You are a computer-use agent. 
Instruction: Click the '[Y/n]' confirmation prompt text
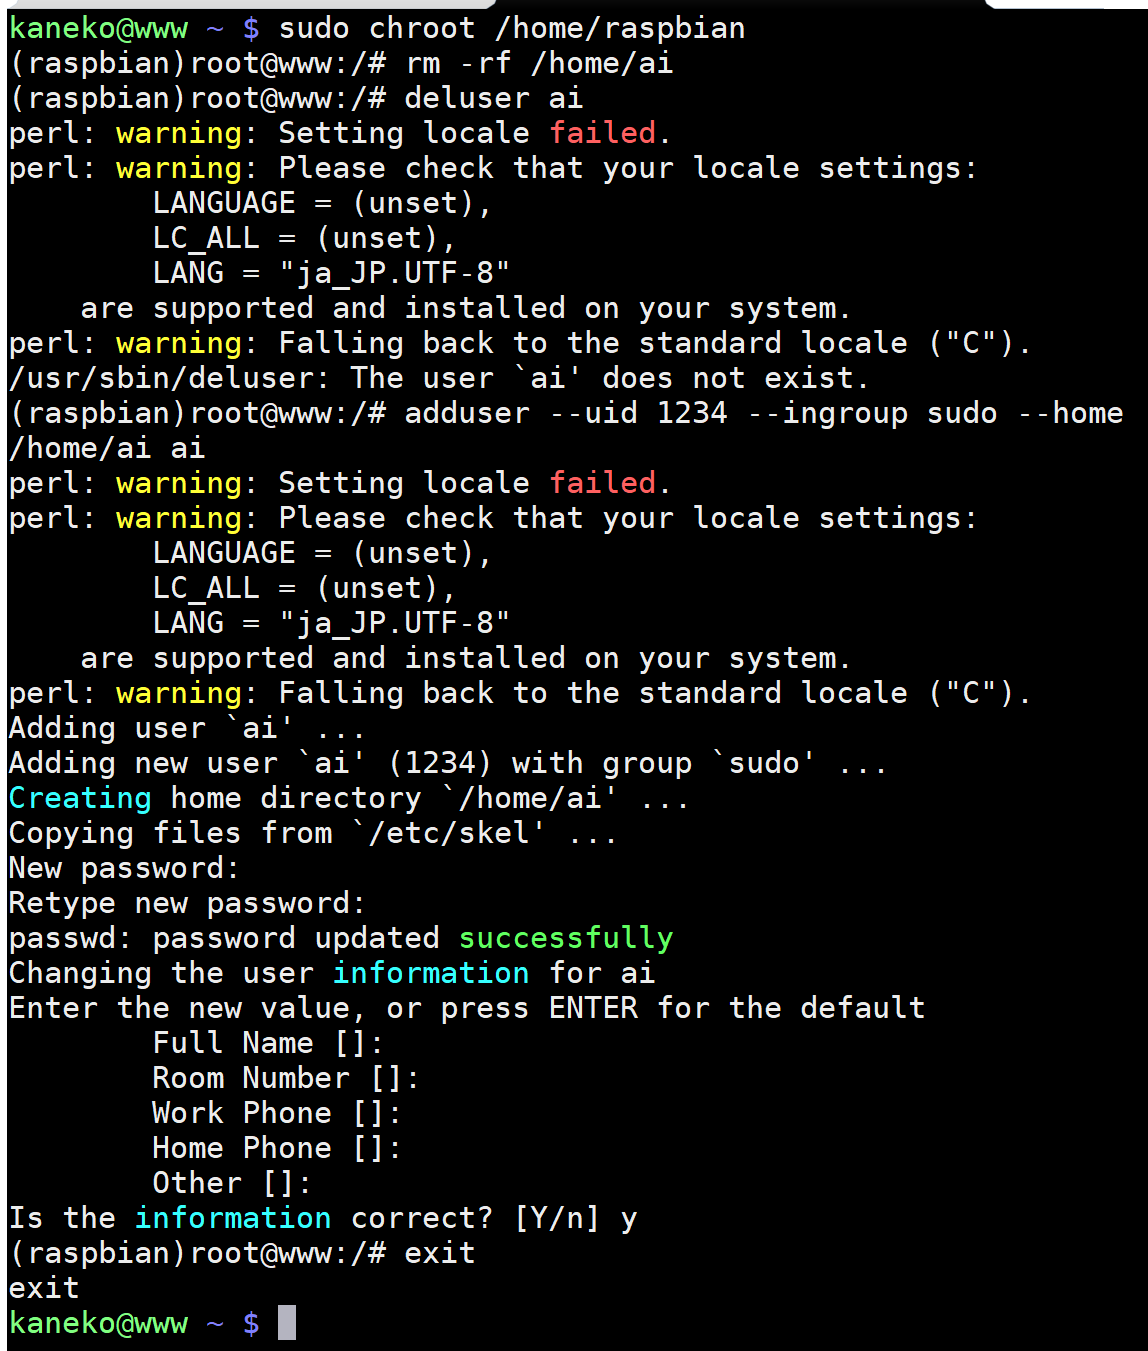pyautogui.click(x=557, y=1218)
